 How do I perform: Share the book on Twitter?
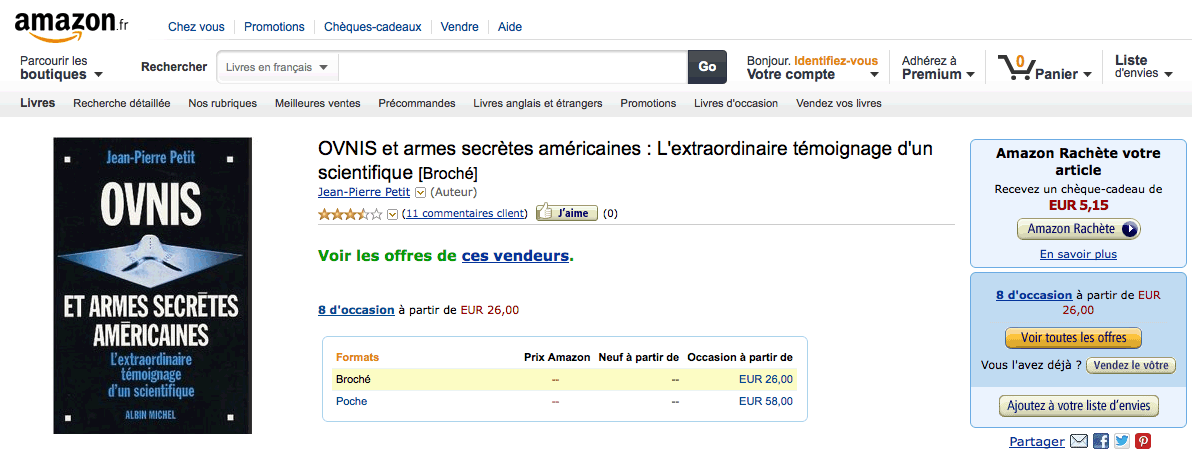click(x=1122, y=441)
